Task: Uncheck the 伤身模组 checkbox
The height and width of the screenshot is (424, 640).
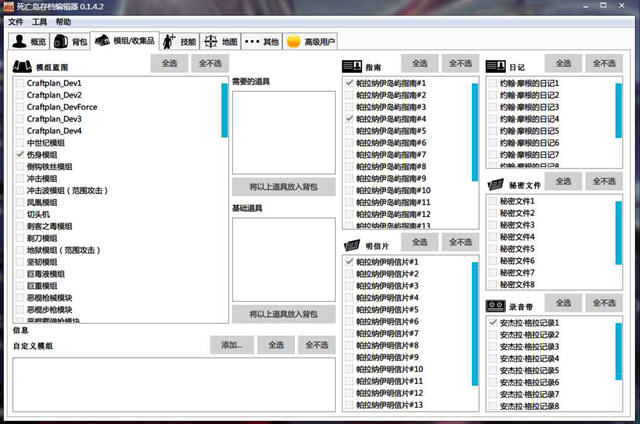Action: pos(20,155)
